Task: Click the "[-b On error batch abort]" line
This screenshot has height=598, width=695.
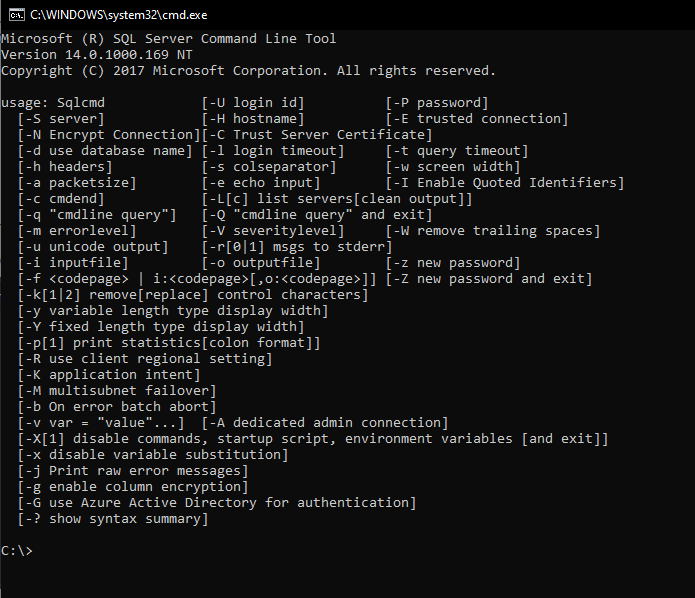Action: (117, 407)
